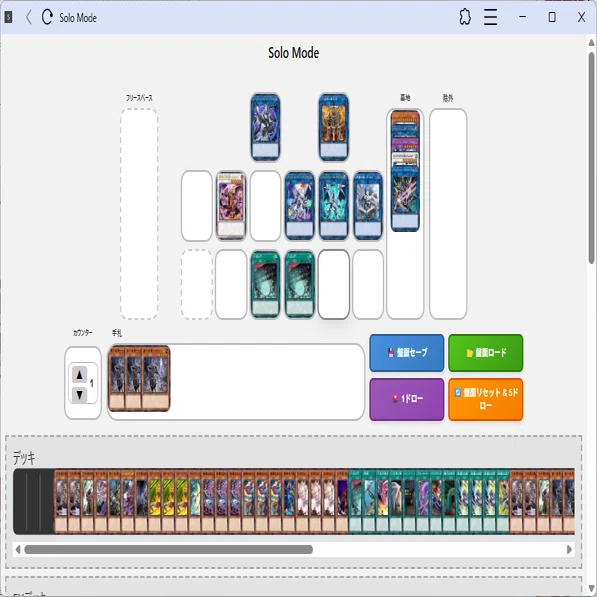The image size is (597, 597).
Task: Select the left teal spell card on field
Action: click(x=265, y=284)
